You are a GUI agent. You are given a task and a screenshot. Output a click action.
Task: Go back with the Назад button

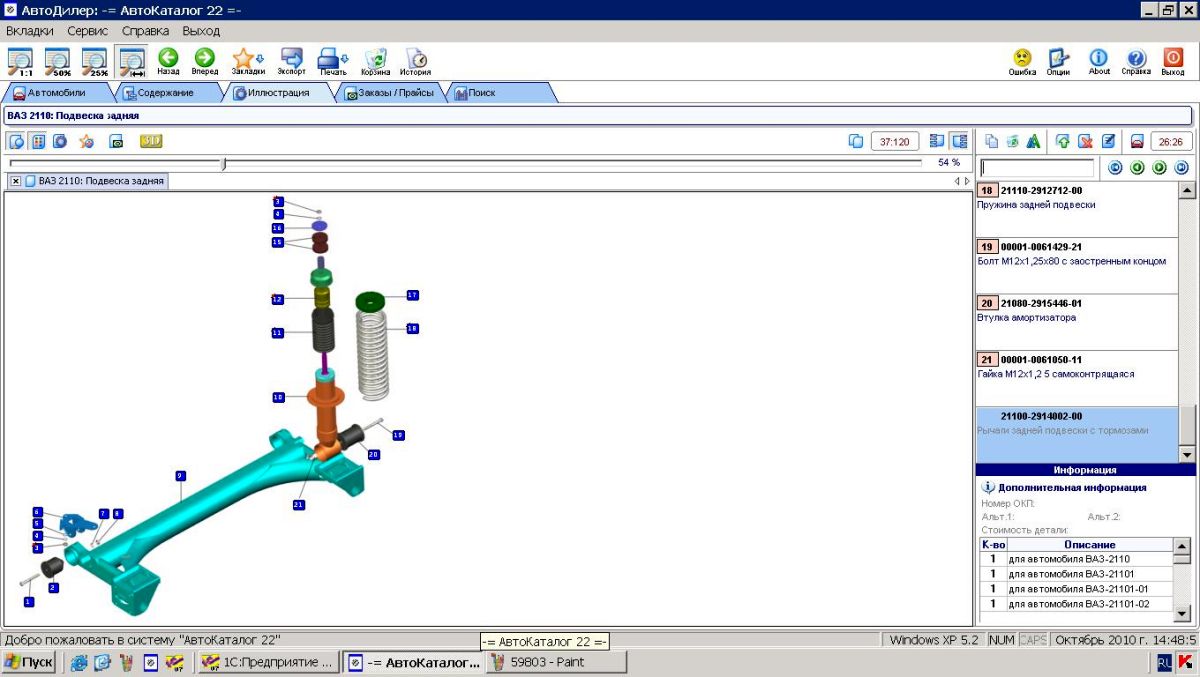(168, 61)
